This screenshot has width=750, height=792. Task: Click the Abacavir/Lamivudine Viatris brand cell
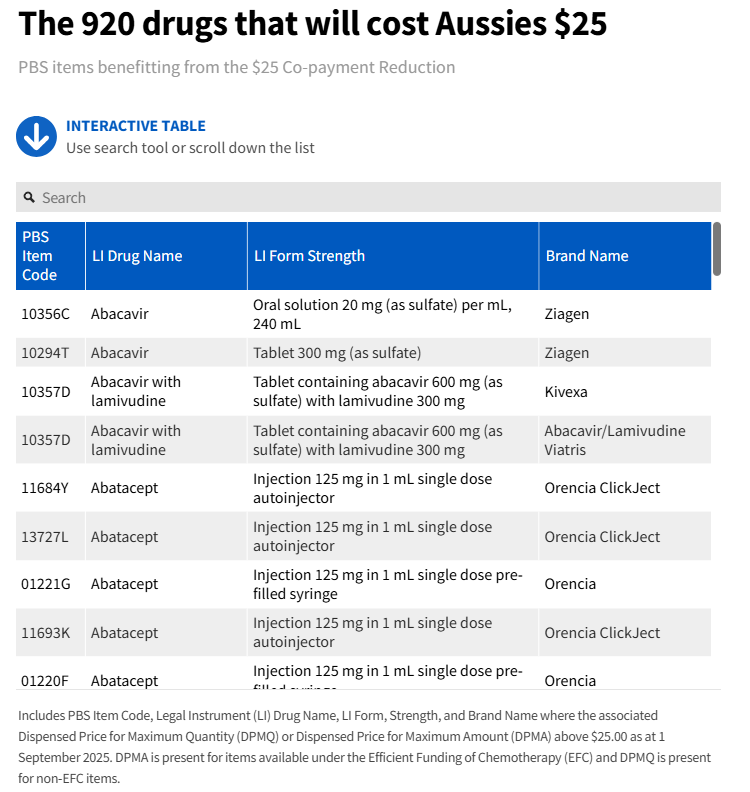(625, 440)
